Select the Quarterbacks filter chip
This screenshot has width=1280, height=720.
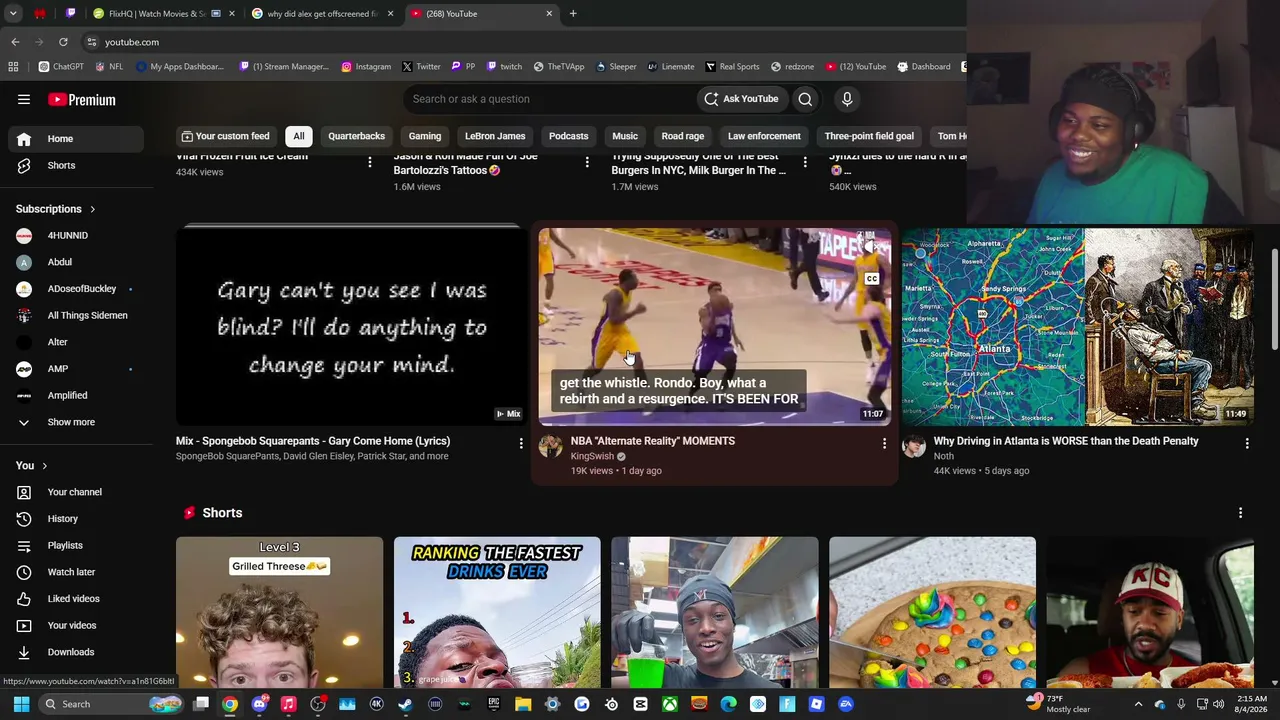pyautogui.click(x=357, y=136)
